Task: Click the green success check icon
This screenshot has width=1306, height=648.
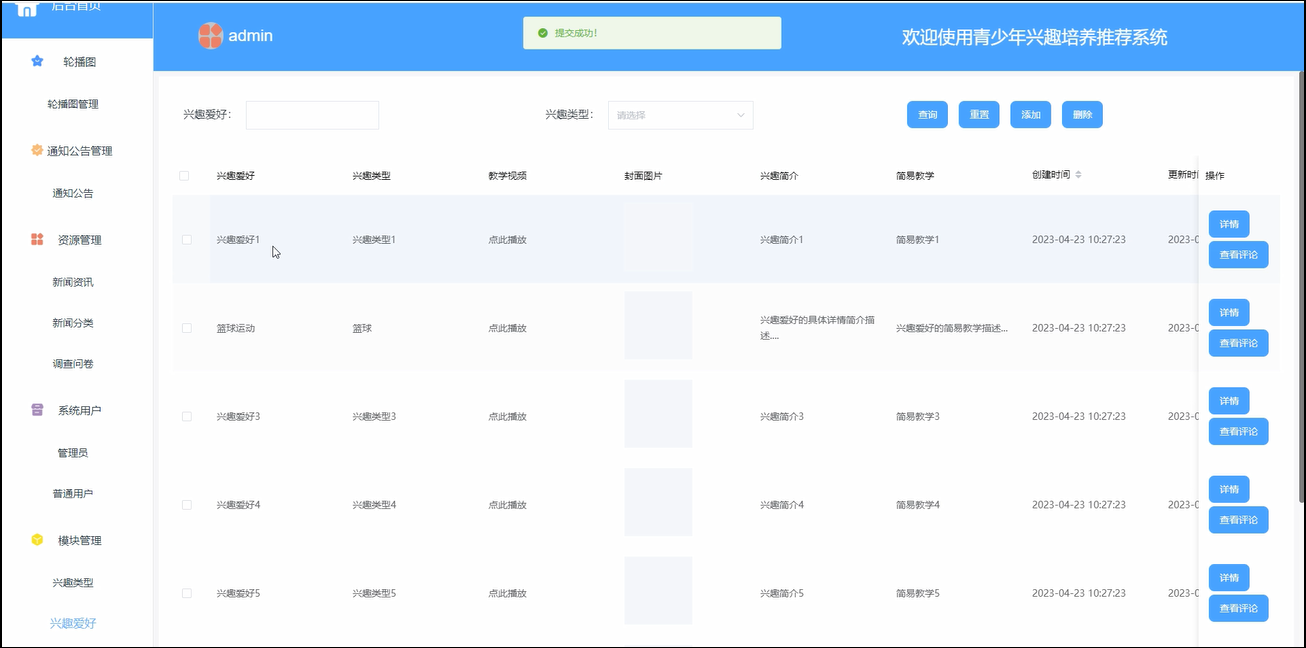Action: (543, 33)
